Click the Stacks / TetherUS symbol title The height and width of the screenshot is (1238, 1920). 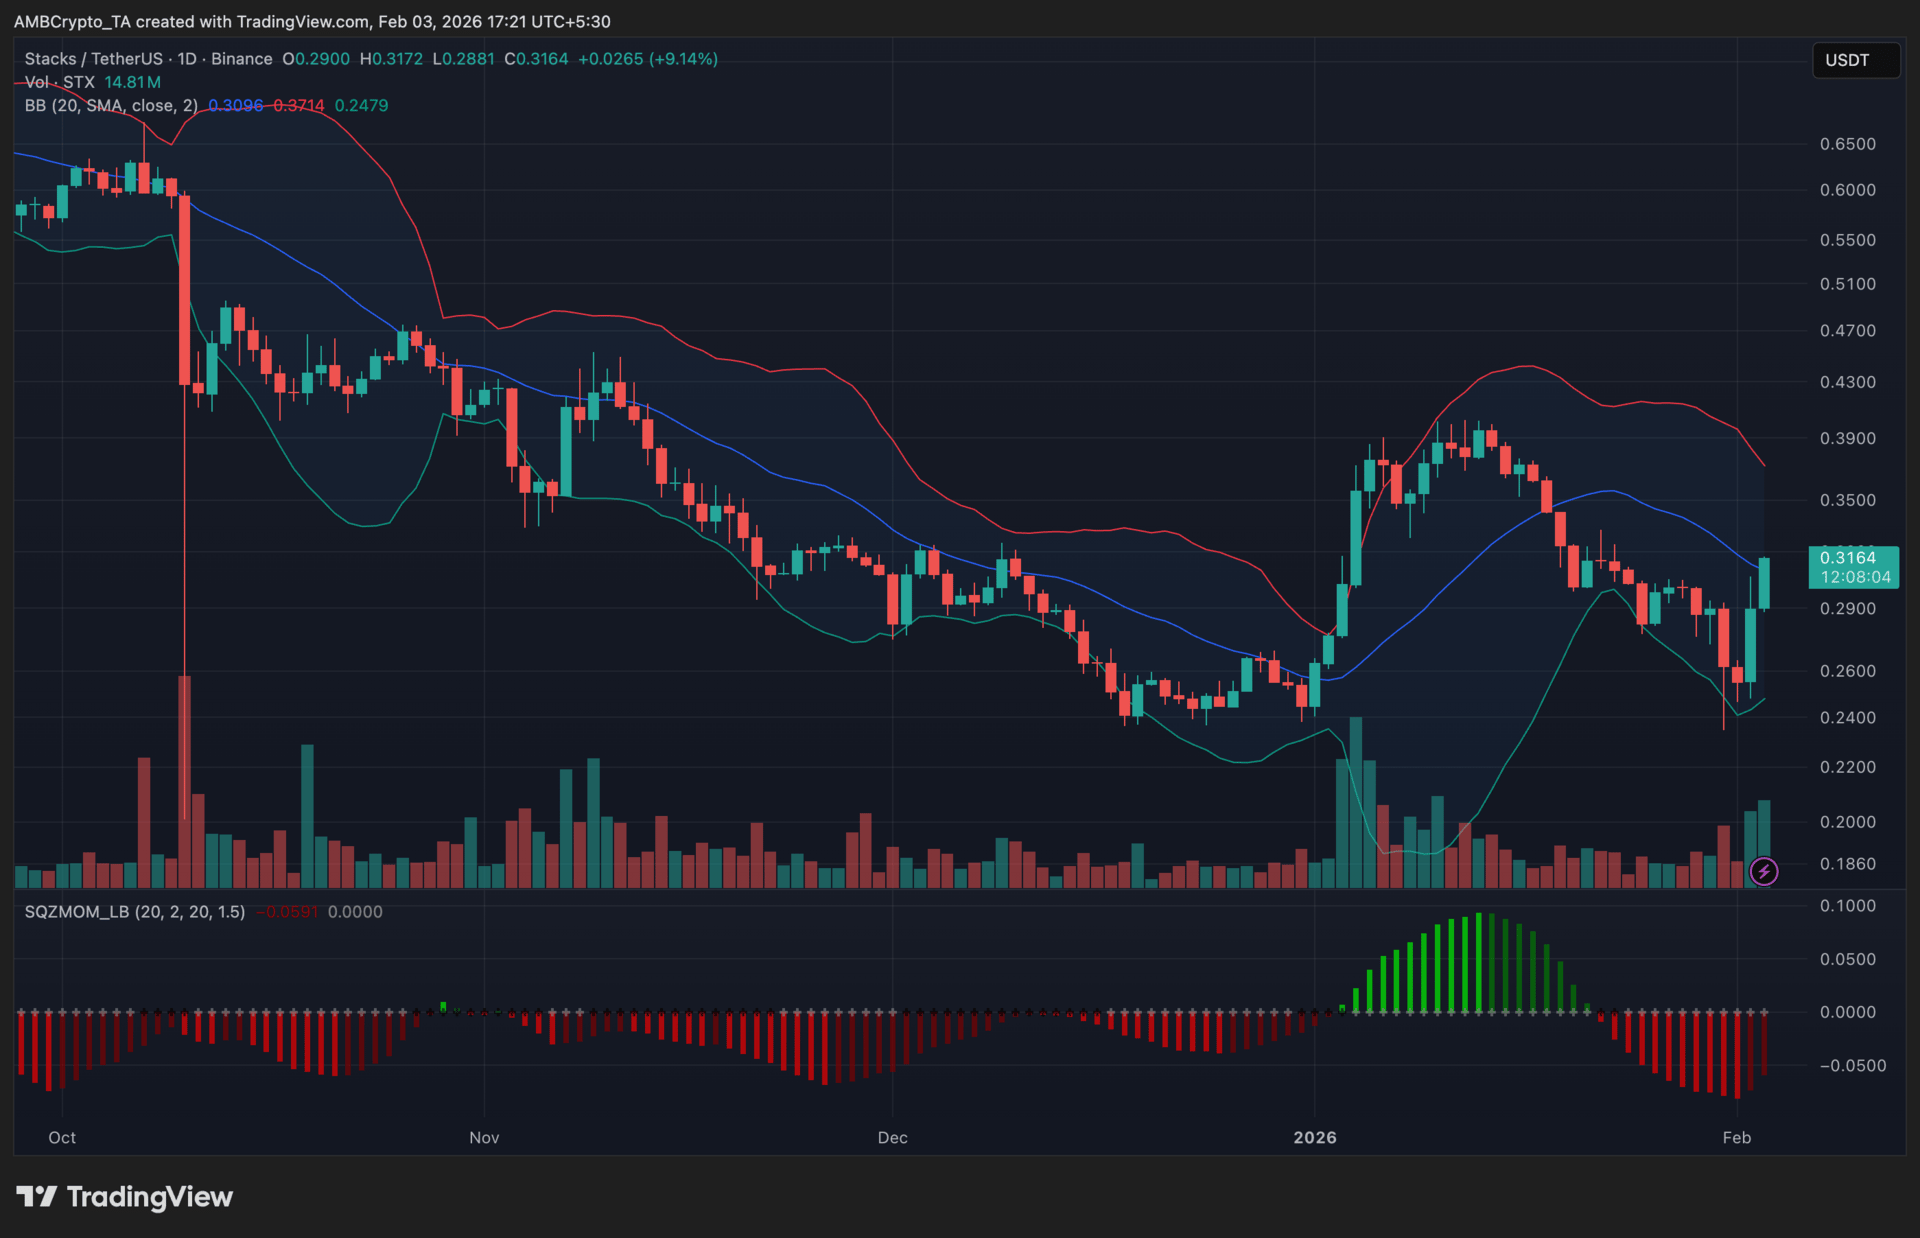pyautogui.click(x=92, y=59)
